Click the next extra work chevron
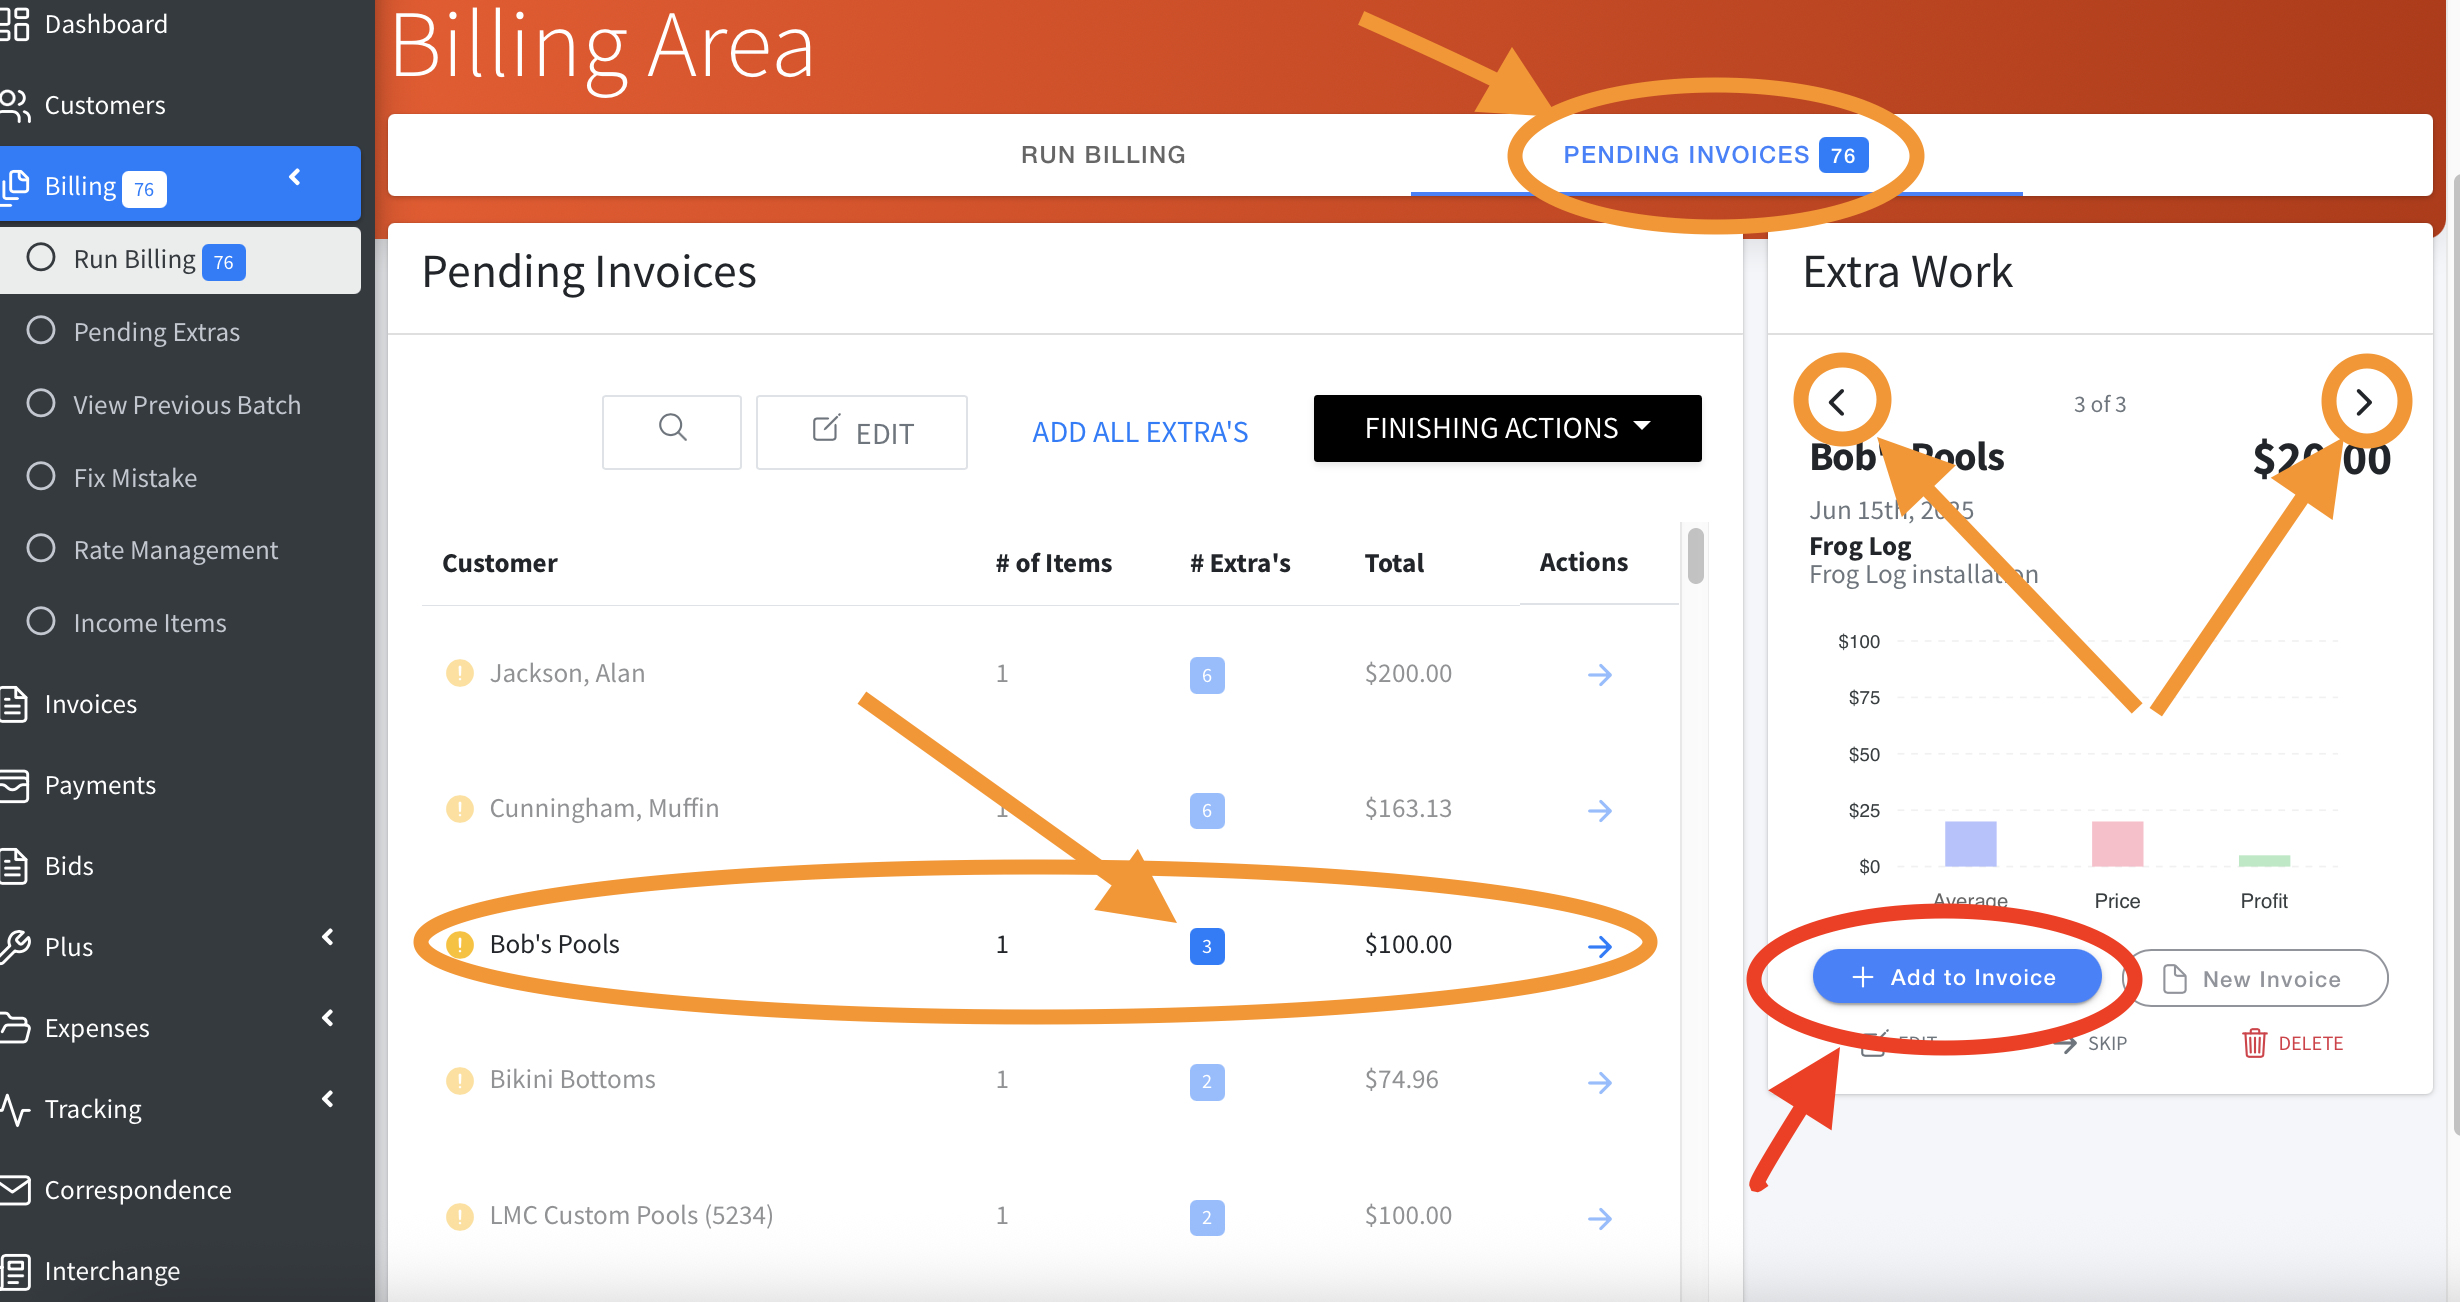The image size is (2460, 1302). [x=2364, y=402]
